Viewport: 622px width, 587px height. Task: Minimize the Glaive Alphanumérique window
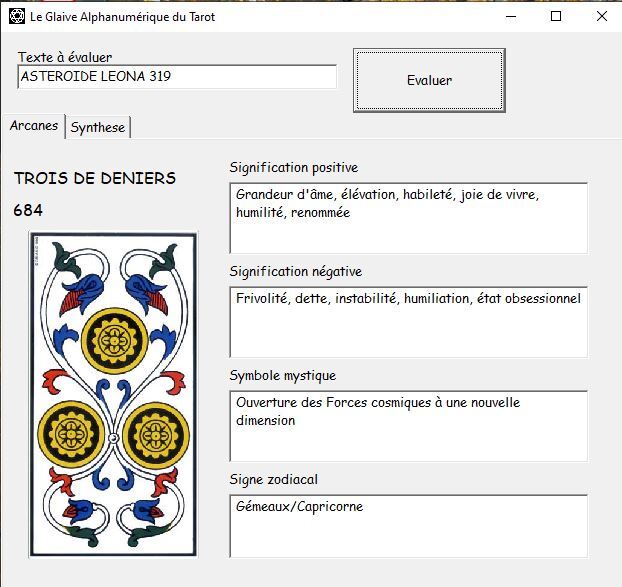pyautogui.click(x=511, y=17)
